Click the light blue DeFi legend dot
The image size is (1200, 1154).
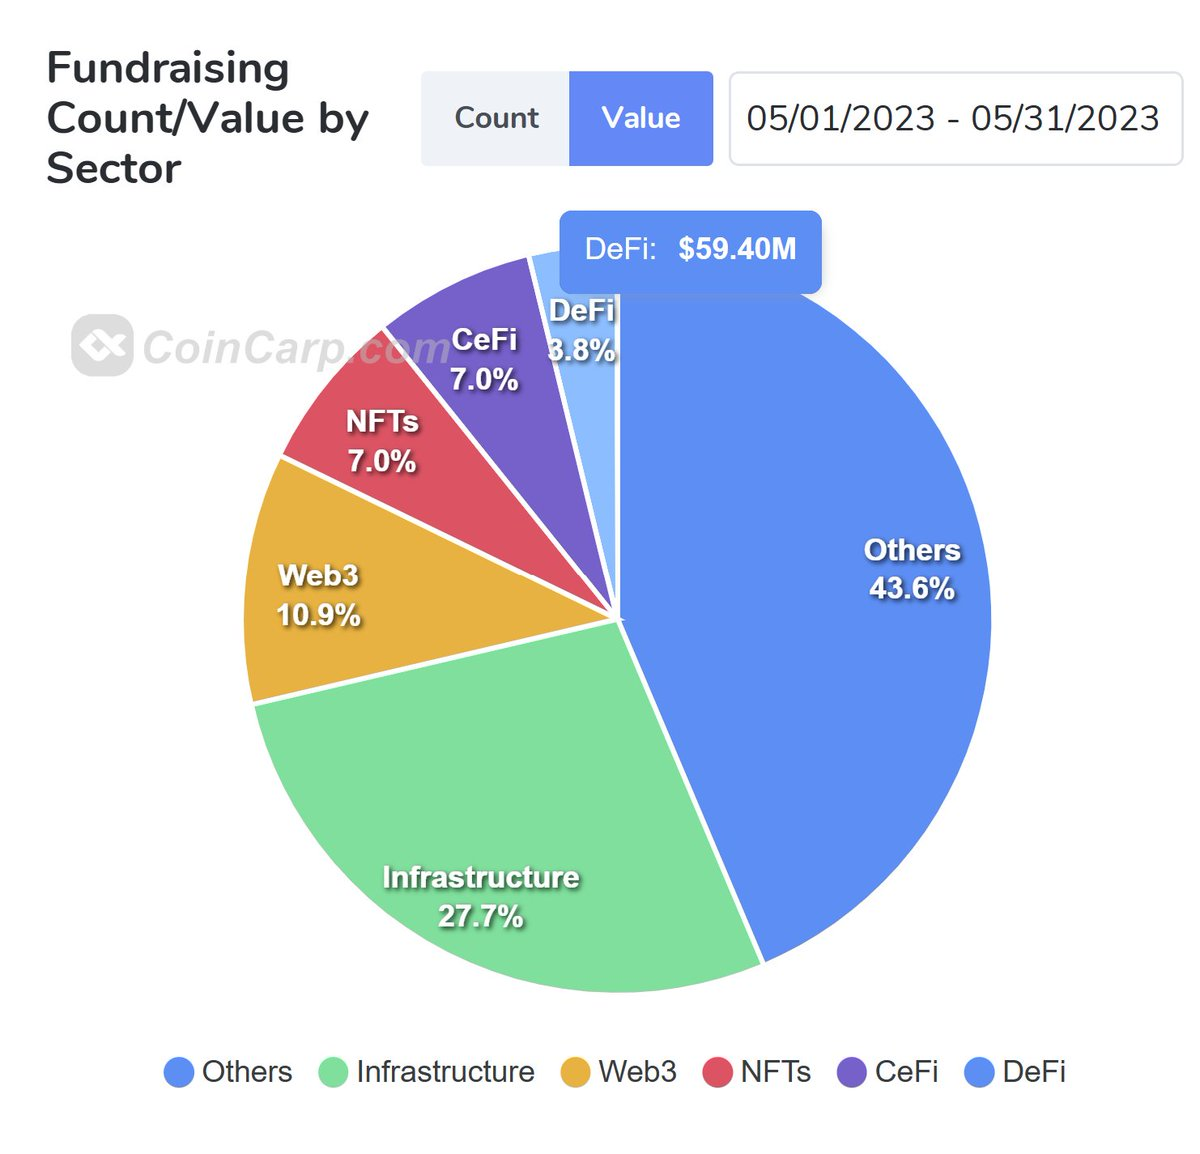click(980, 1072)
